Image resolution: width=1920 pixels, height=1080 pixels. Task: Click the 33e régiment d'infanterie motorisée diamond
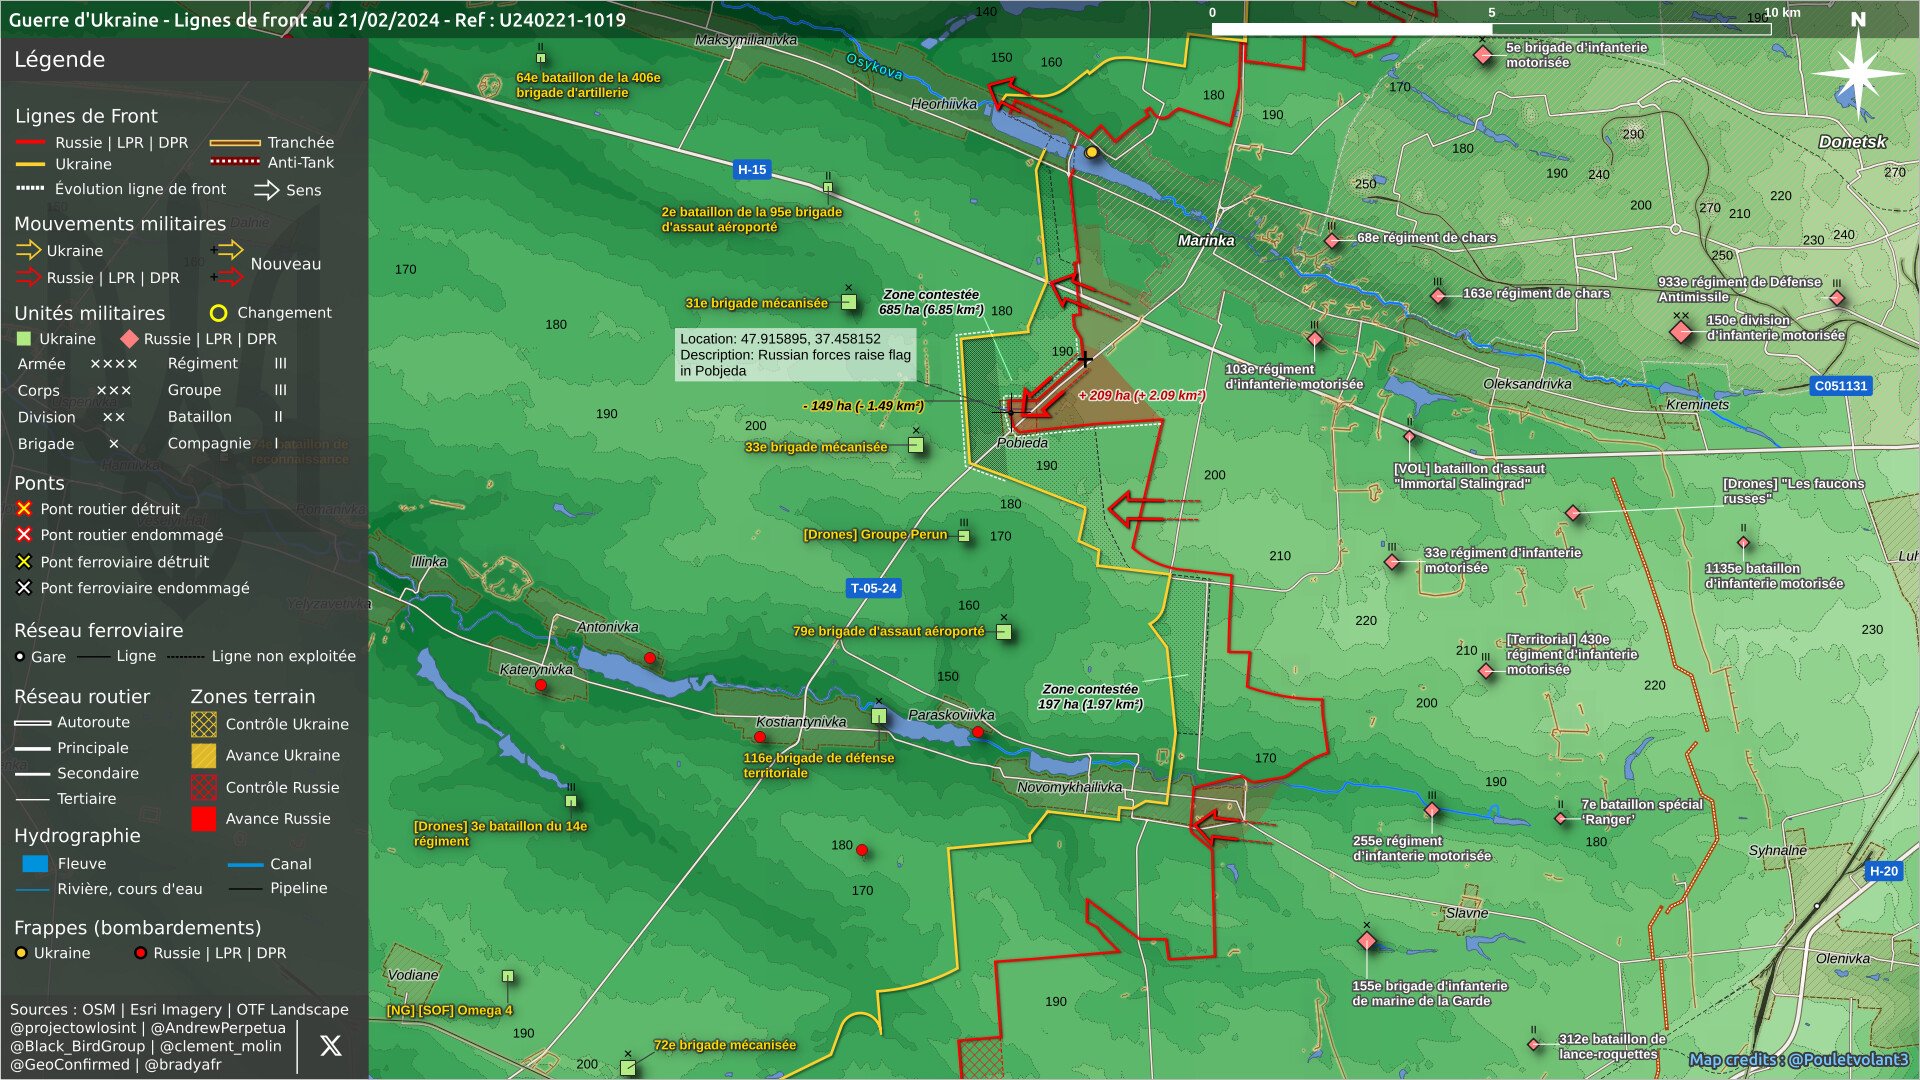click(x=1392, y=562)
